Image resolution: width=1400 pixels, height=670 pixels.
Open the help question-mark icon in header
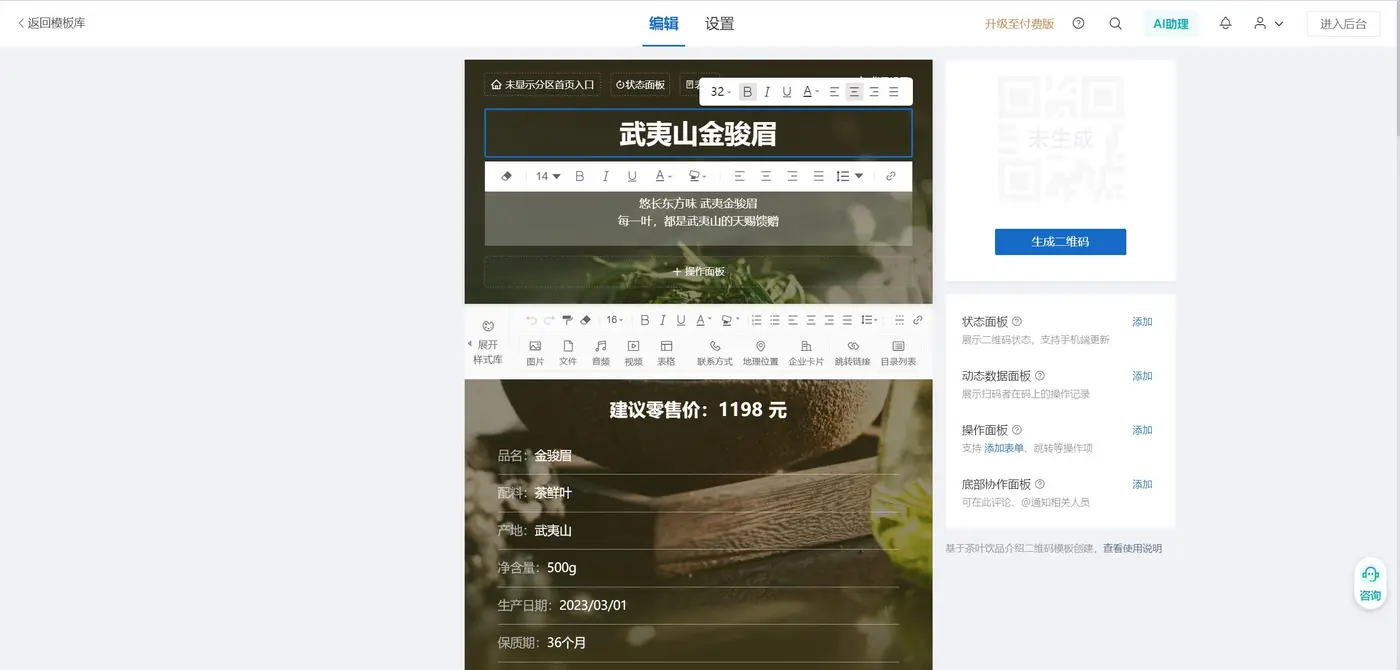(1078, 23)
